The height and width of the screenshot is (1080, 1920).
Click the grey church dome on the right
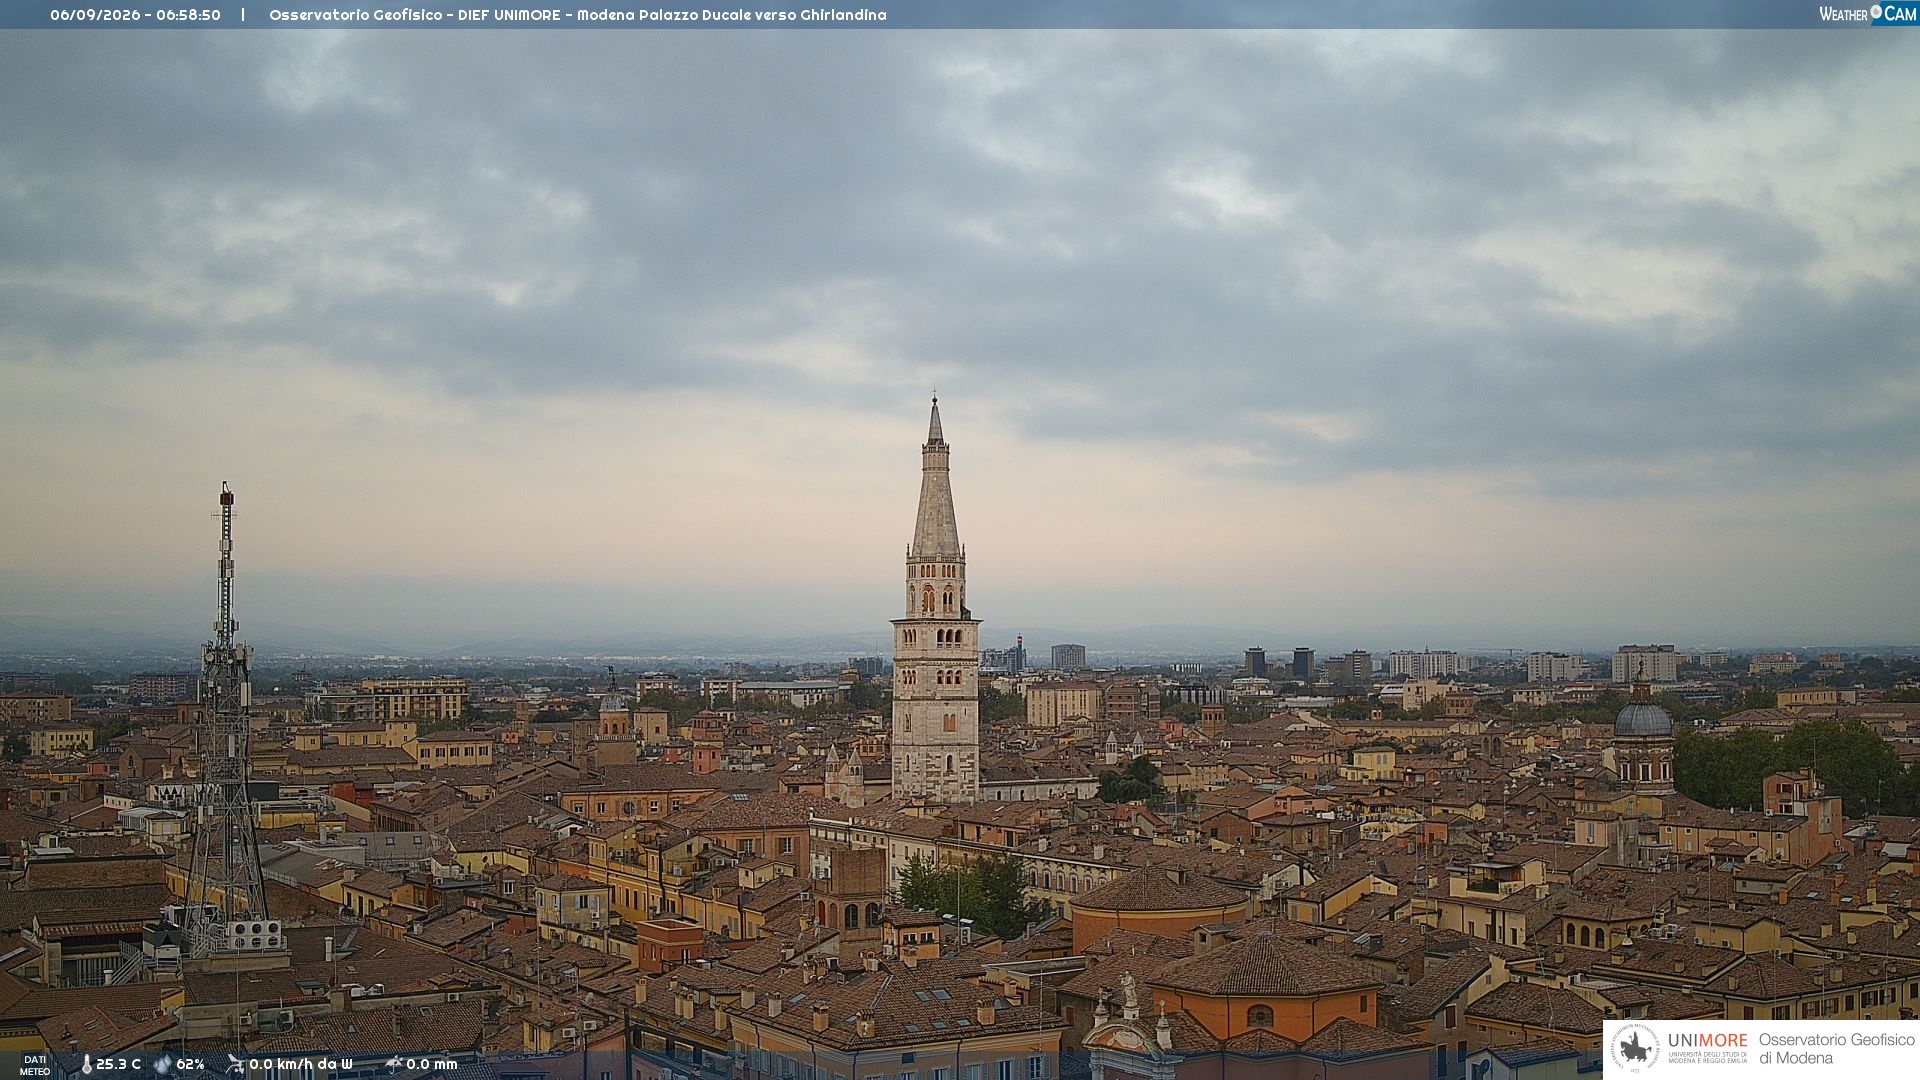coord(1643,717)
